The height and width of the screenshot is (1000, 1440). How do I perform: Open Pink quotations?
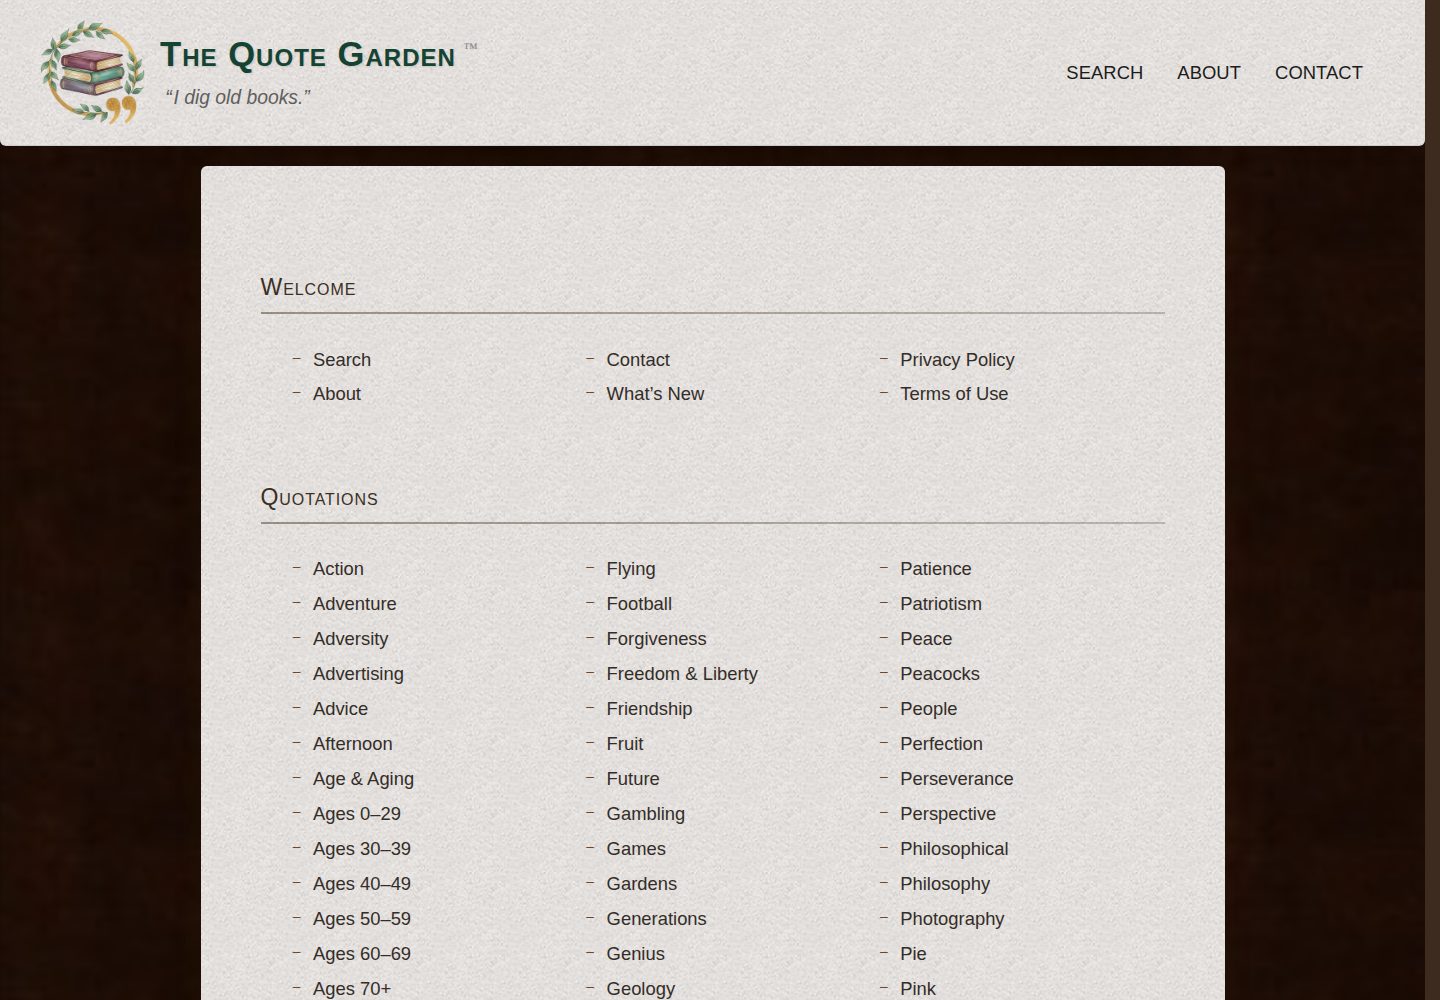tap(918, 989)
